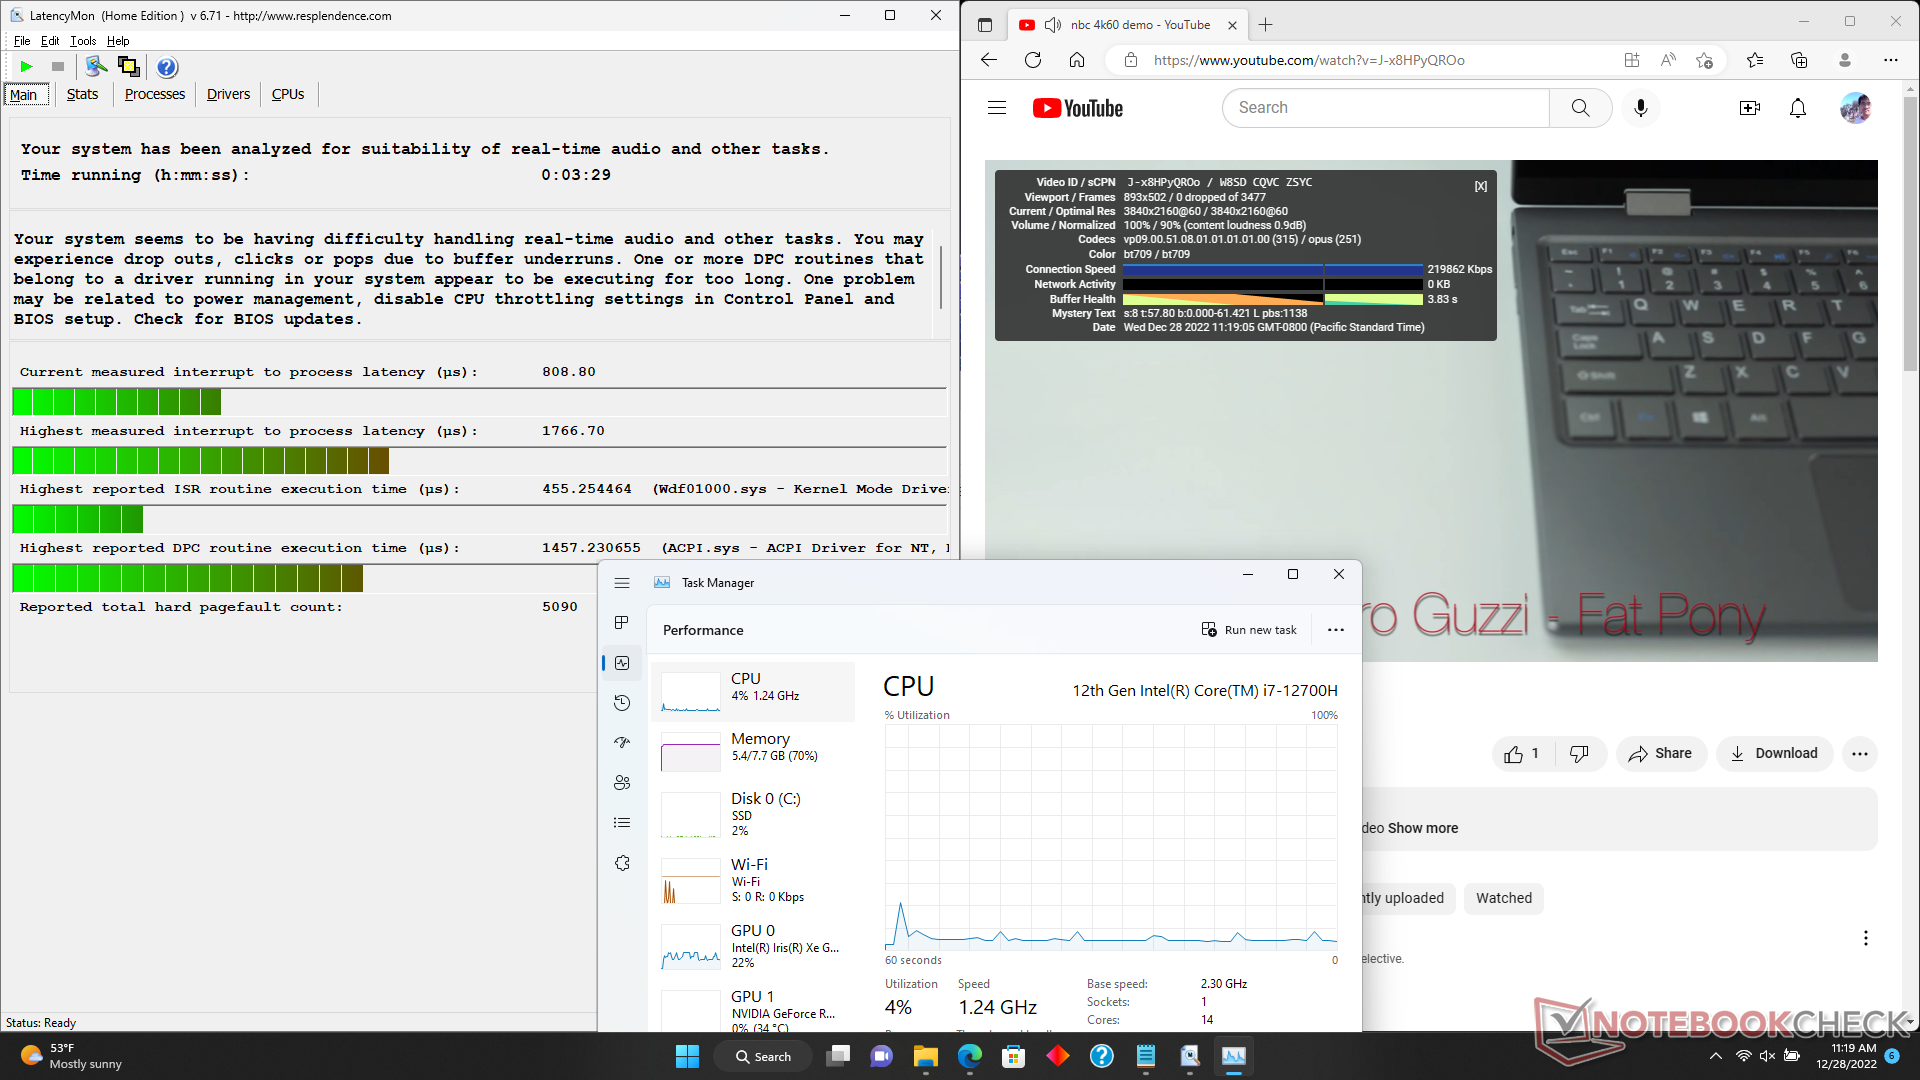The image size is (1920, 1080).
Task: Open the Task Manager Users sidebar icon
Action: (622, 783)
